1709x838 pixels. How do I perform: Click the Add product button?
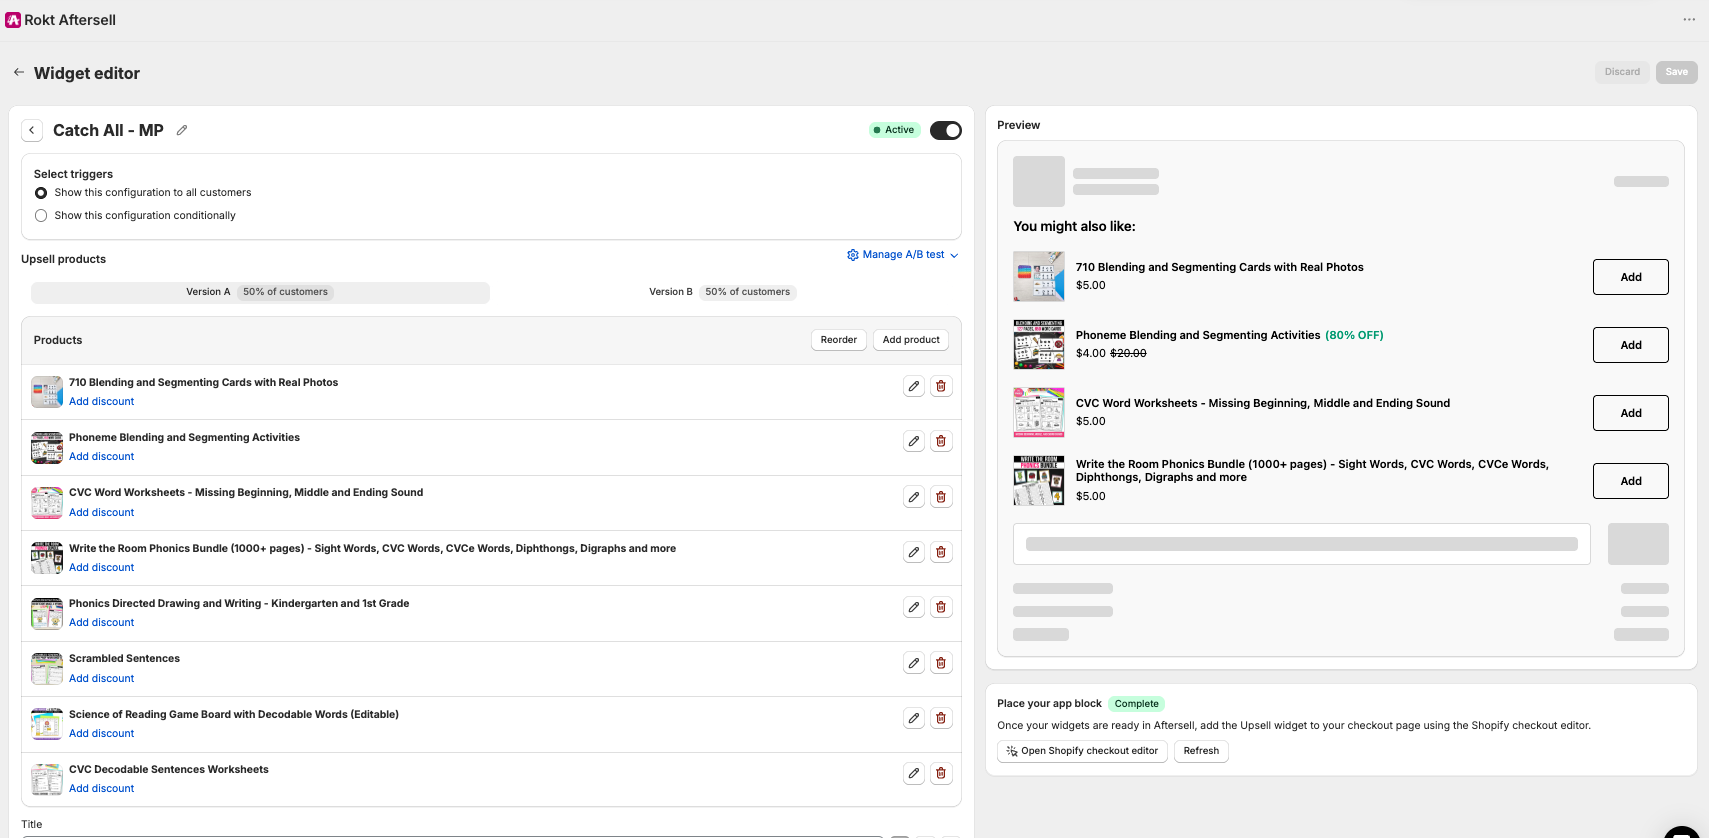(911, 340)
